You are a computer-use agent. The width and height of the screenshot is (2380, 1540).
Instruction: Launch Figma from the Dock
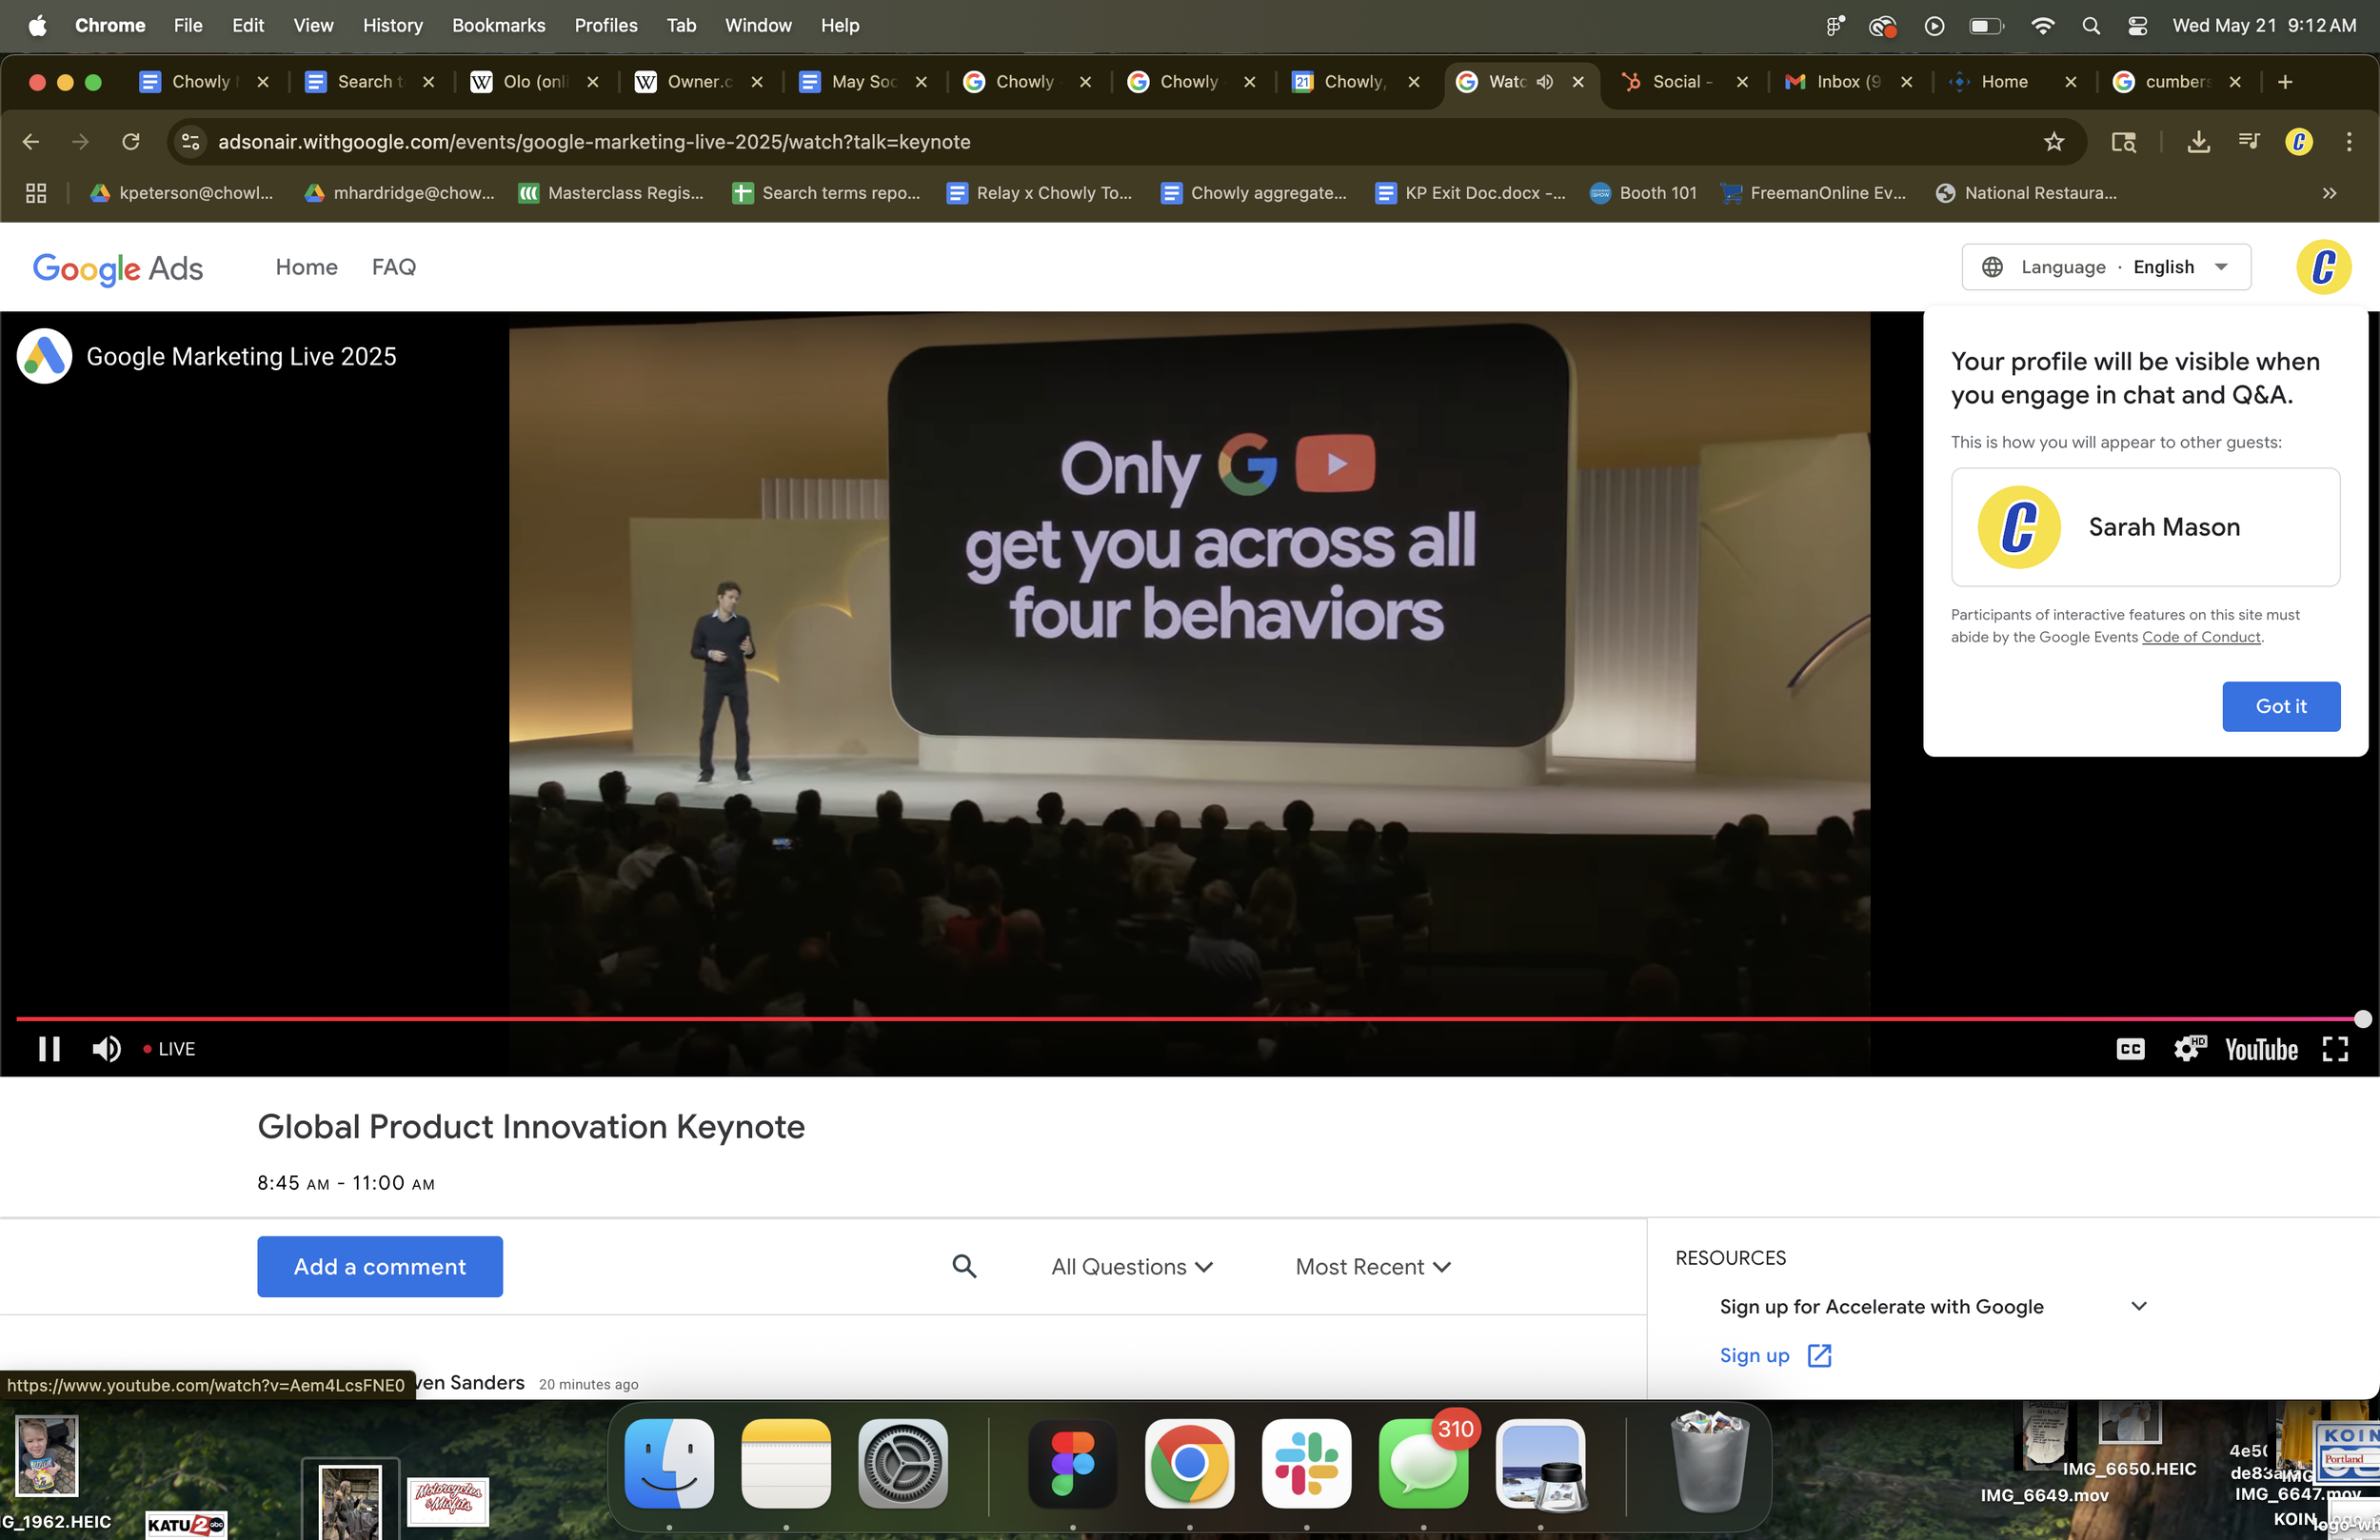point(1072,1463)
